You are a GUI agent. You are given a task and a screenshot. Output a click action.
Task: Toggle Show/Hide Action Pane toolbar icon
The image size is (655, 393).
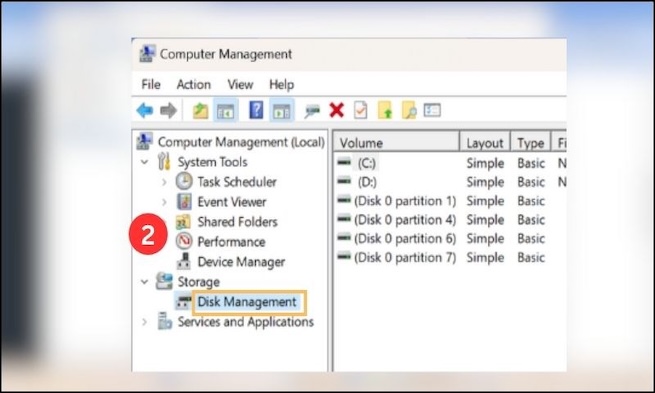[x=282, y=111]
